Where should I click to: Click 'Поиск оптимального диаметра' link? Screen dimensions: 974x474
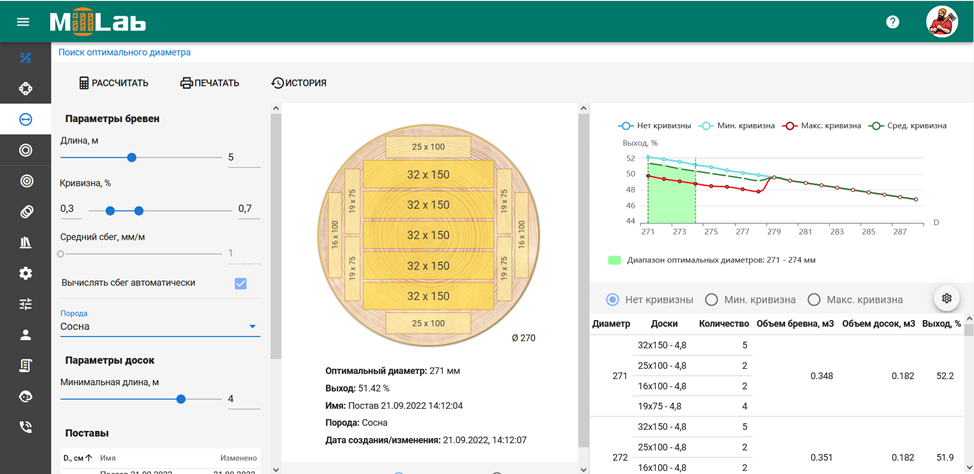(x=124, y=52)
